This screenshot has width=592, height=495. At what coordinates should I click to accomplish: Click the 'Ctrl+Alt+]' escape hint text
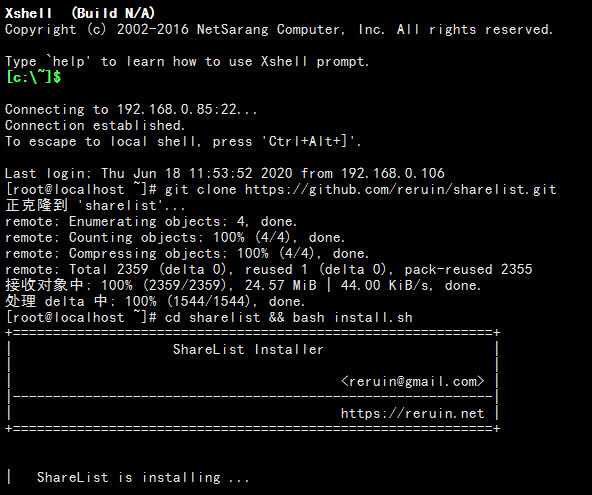coord(308,142)
